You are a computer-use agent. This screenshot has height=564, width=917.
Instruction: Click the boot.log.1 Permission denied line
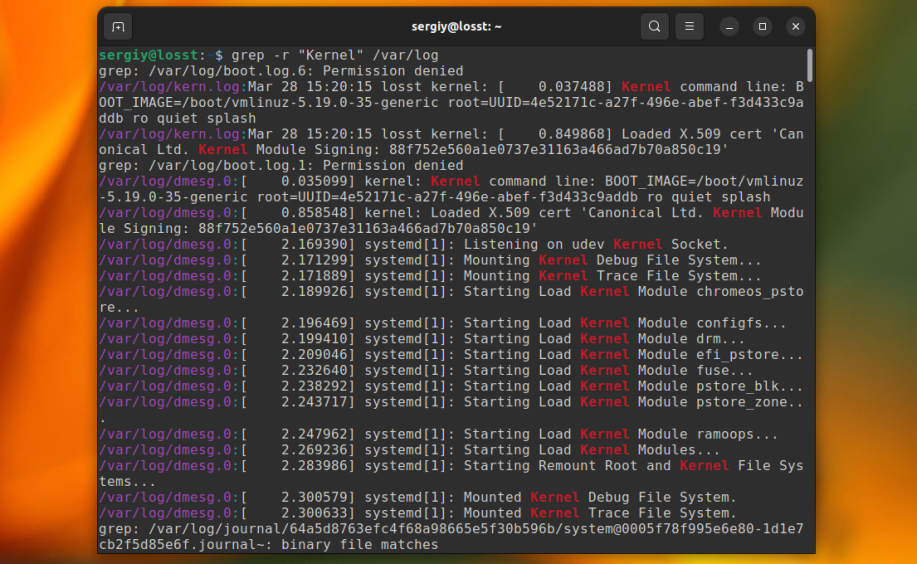[281, 166]
